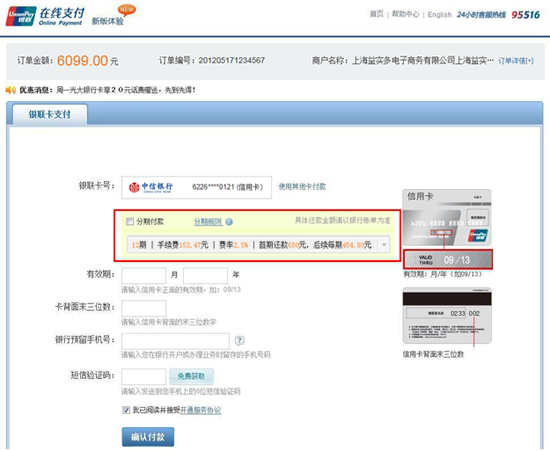Switch language to English
Viewport: 550px width, 451px height.
point(440,14)
